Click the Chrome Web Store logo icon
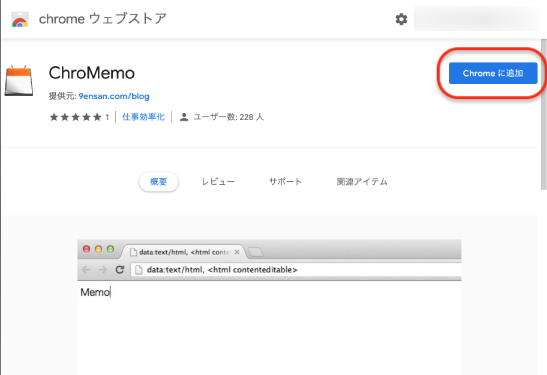This screenshot has height=375, width=547. pos(20,19)
